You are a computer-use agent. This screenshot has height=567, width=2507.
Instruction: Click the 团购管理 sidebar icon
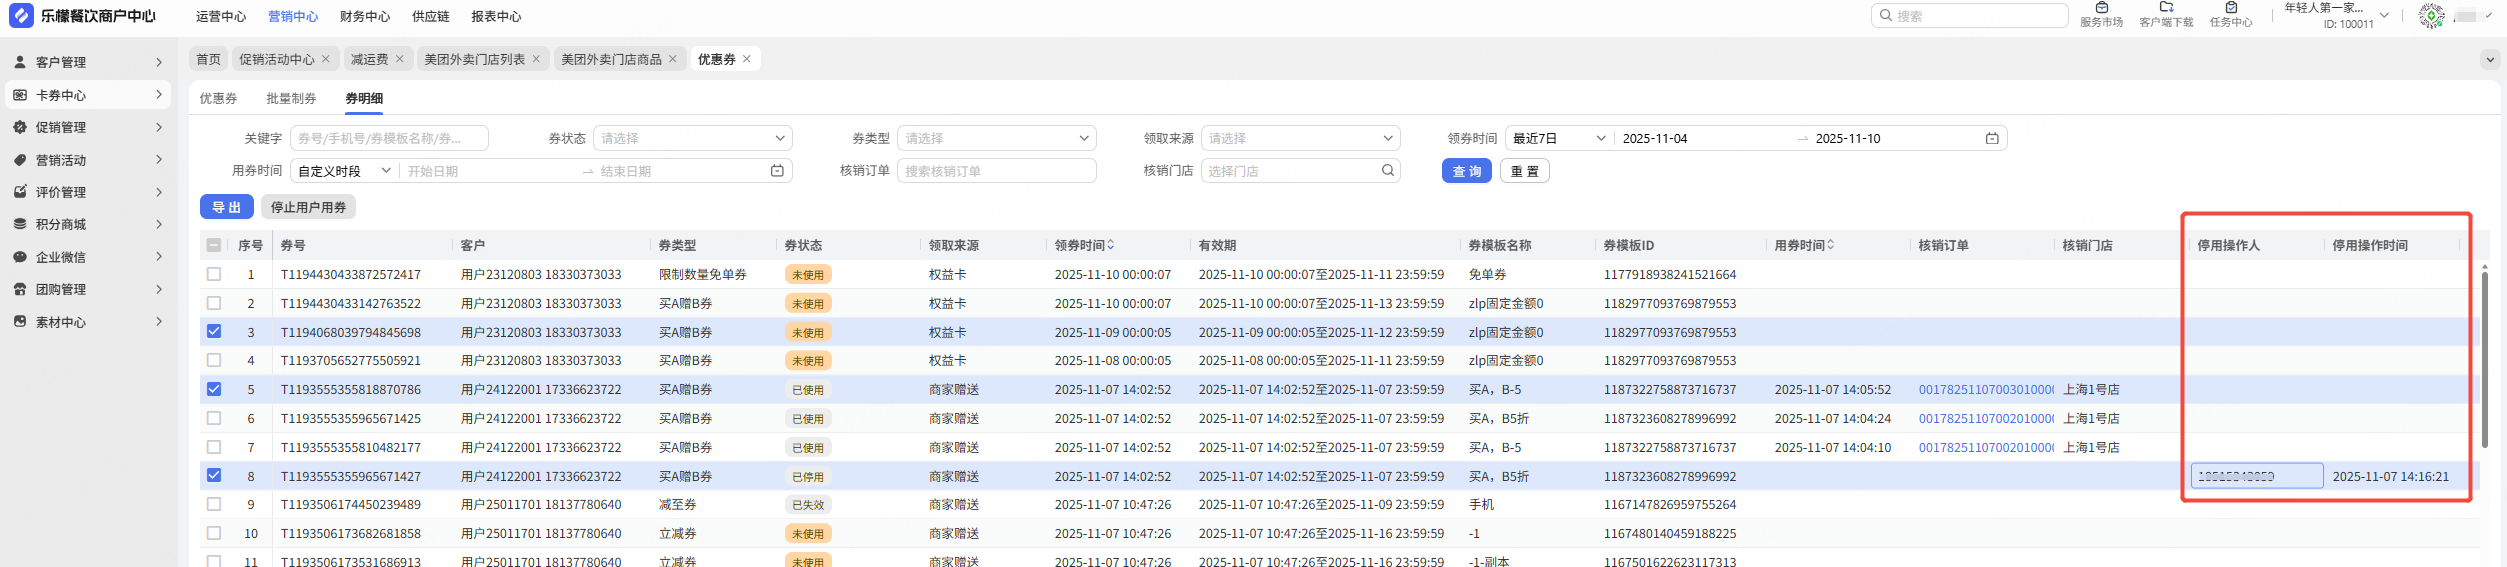[x=20, y=289]
